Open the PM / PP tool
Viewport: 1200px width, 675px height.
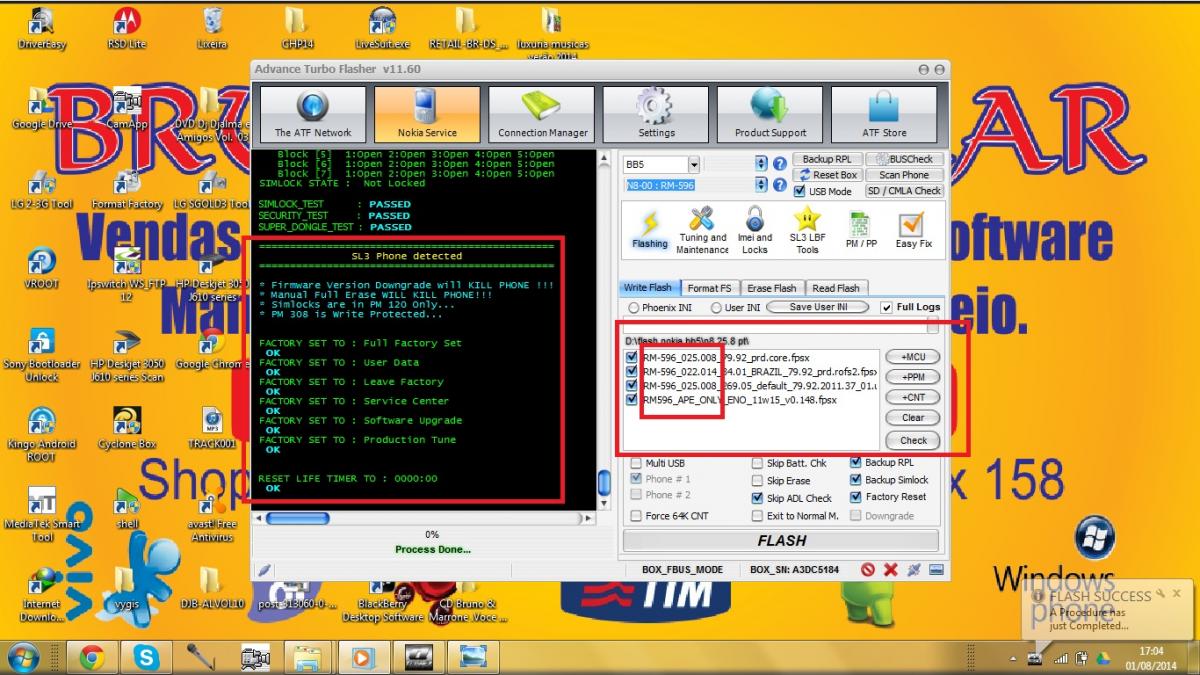tap(861, 230)
